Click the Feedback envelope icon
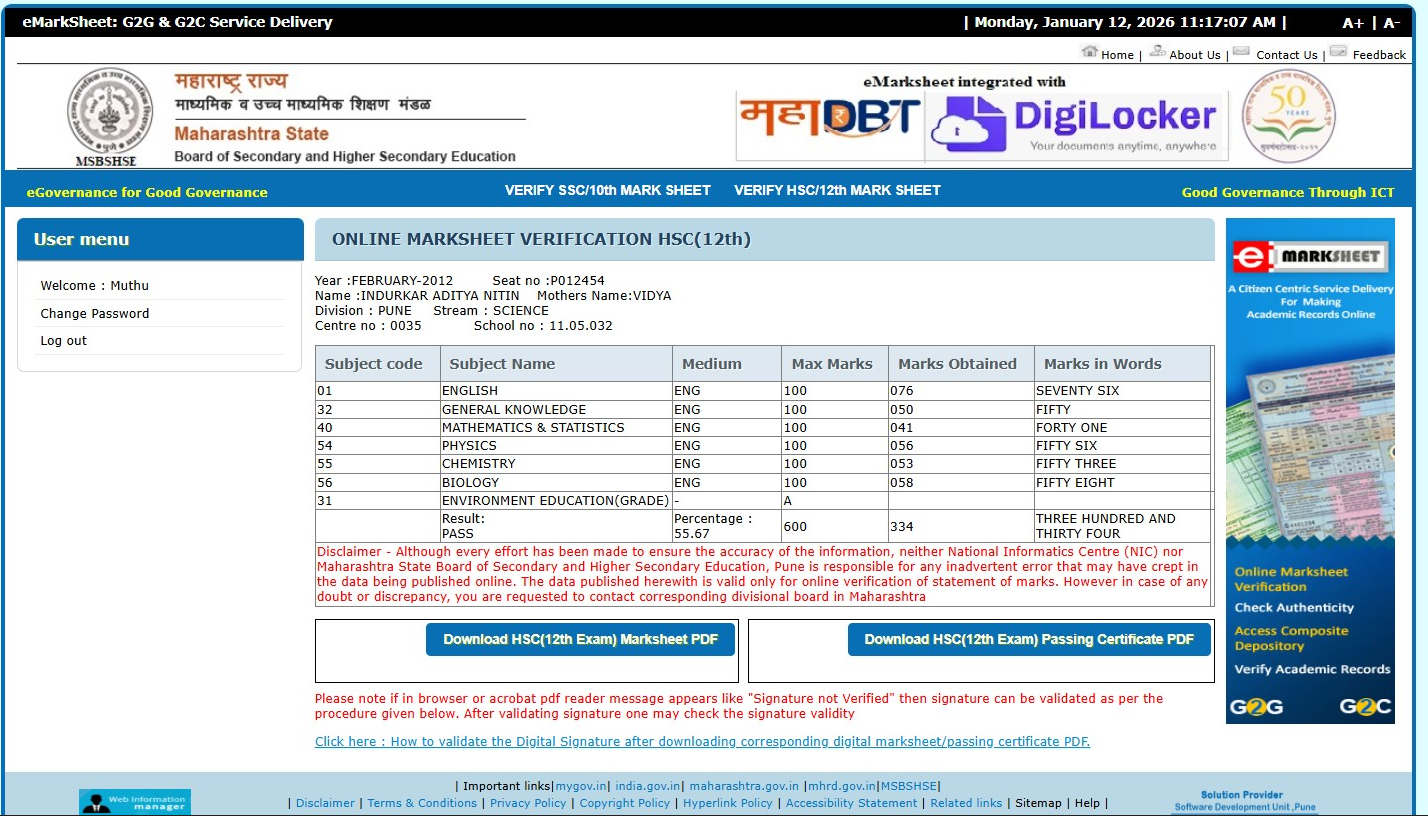Image resolution: width=1428 pixels, height=816 pixels. coord(1338,52)
